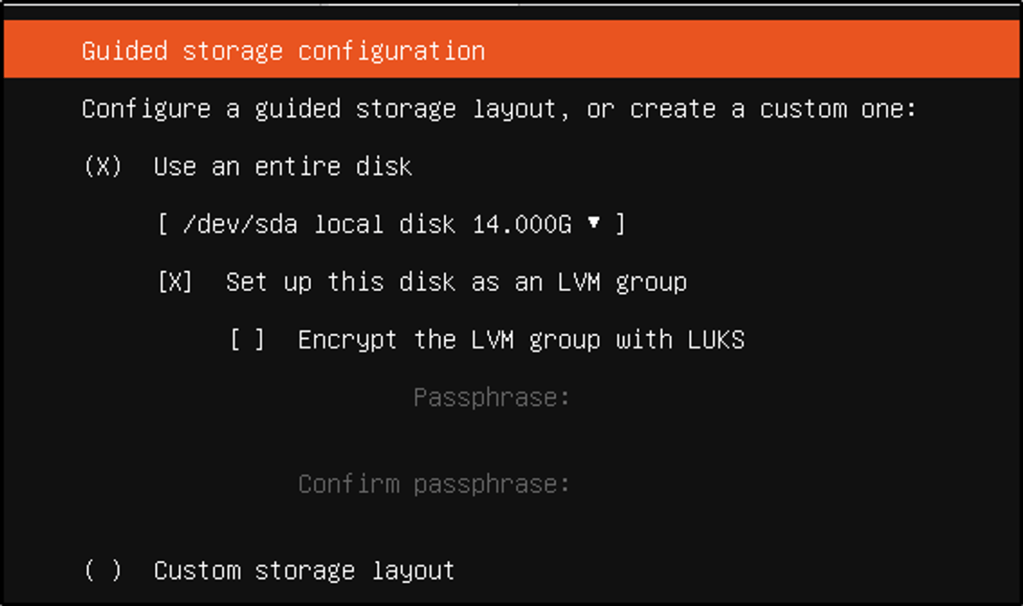Viewport: 1023px width, 606px height.
Task: Choose the "Custom storage layout" radio button
Action: (x=103, y=571)
